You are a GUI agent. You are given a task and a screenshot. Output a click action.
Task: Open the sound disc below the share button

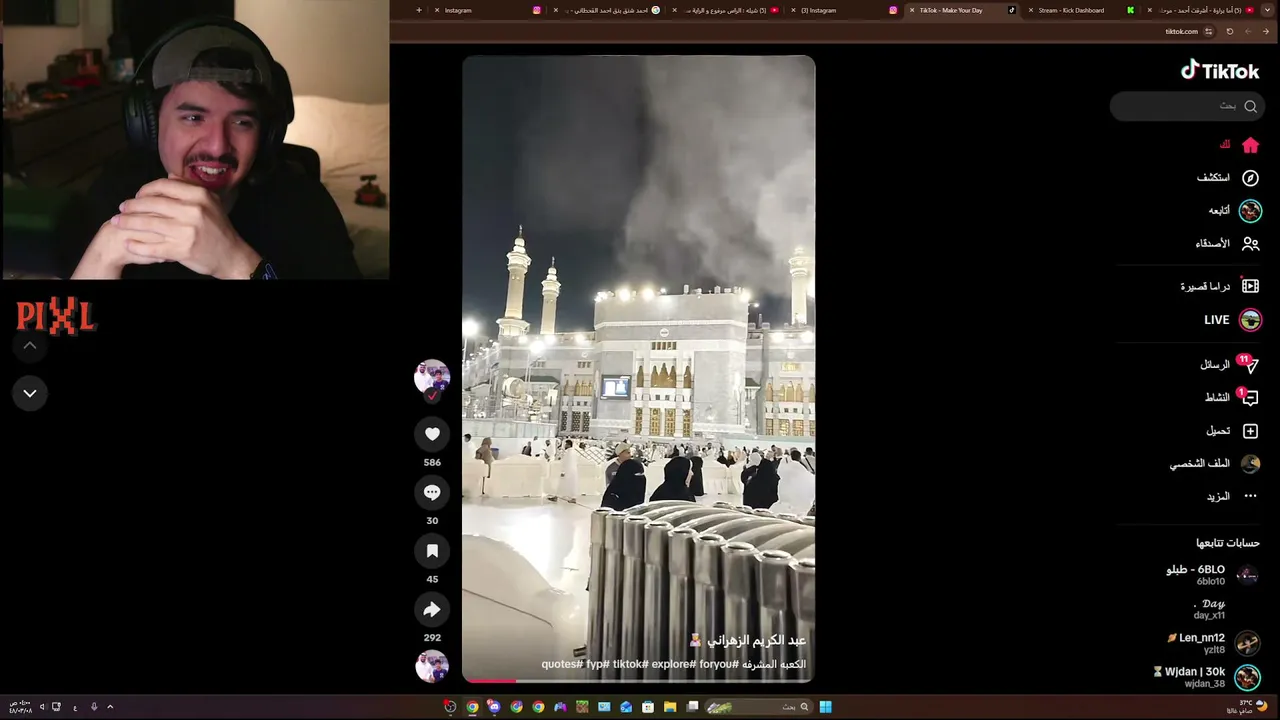pos(432,666)
